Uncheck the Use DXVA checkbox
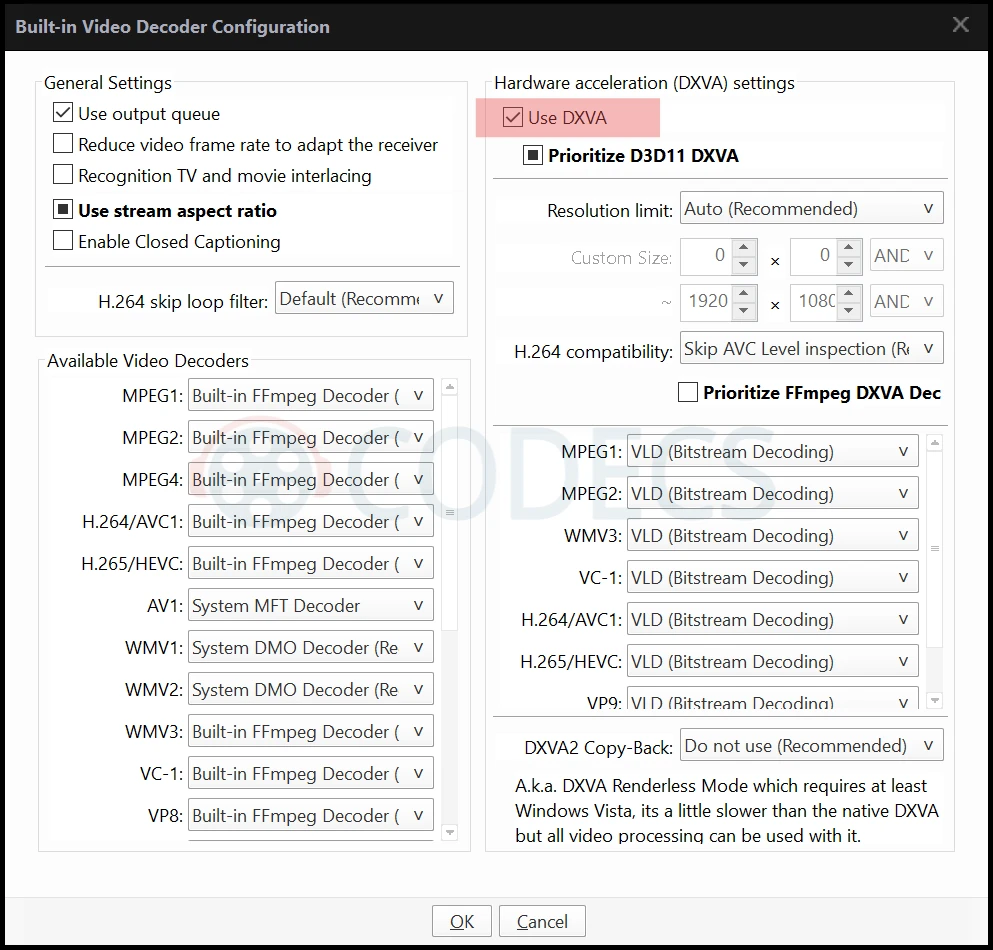This screenshot has height=950, width=993. pos(513,118)
